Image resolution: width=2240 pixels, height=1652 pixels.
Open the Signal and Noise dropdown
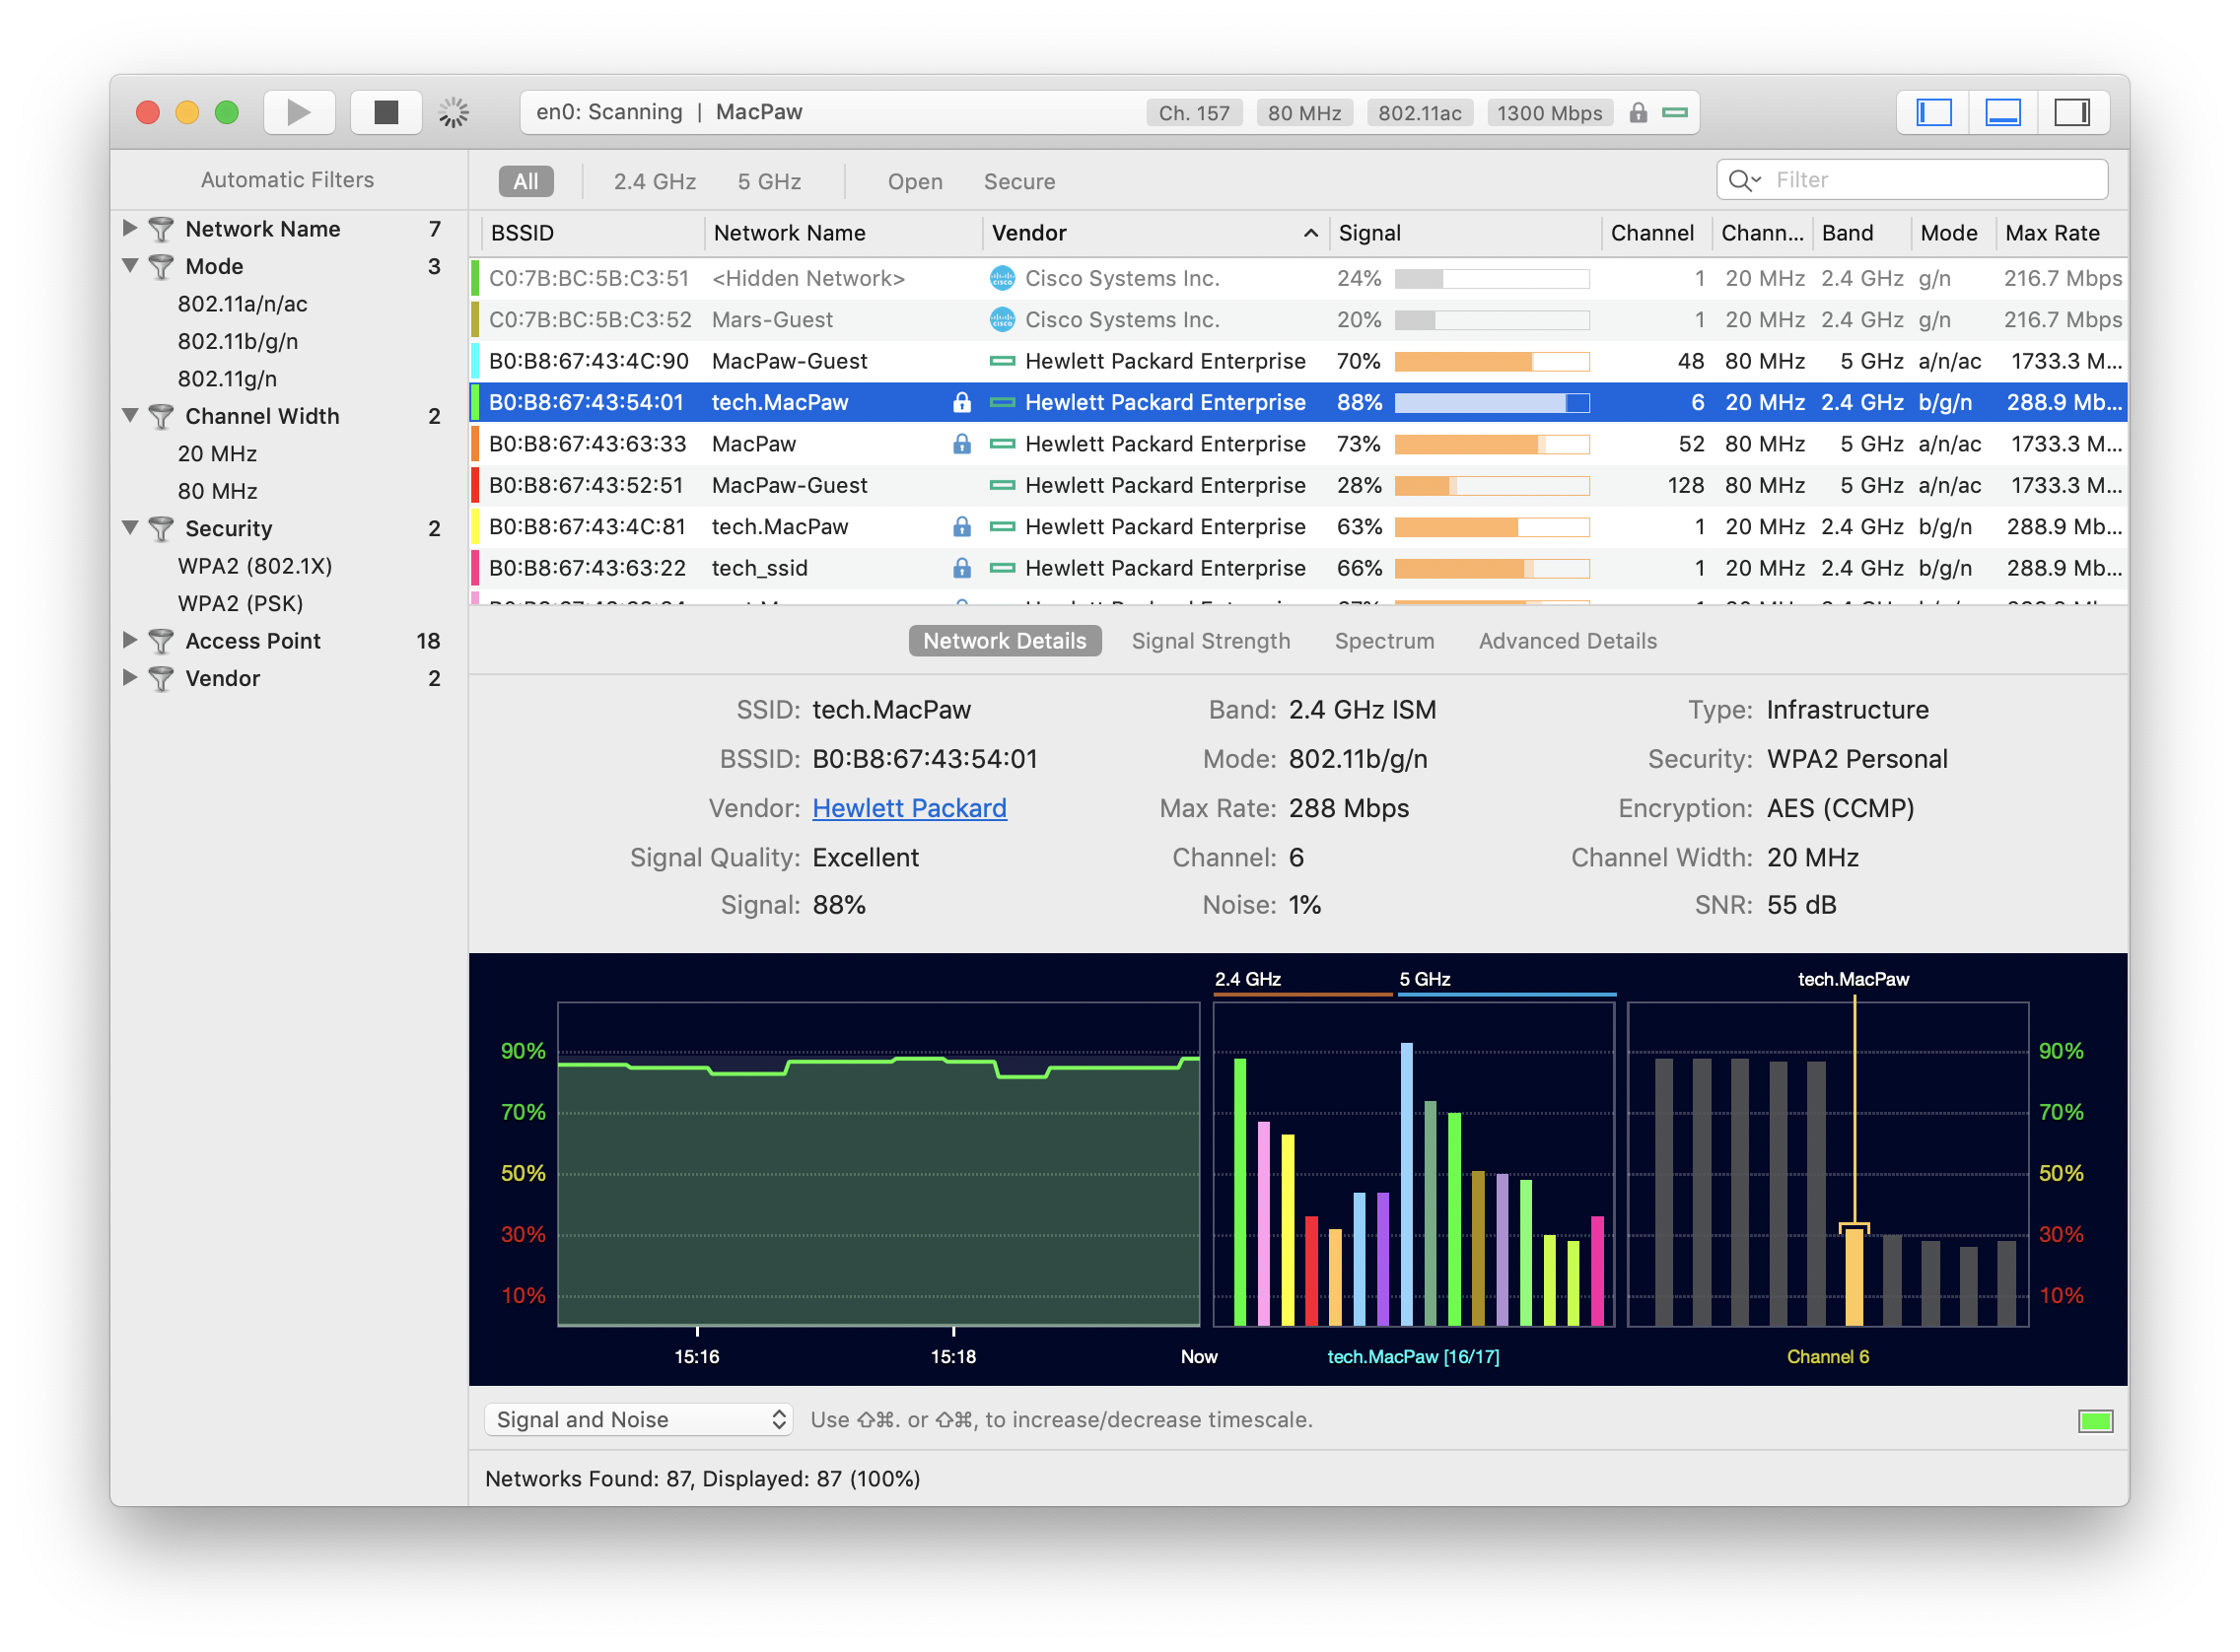[638, 1419]
